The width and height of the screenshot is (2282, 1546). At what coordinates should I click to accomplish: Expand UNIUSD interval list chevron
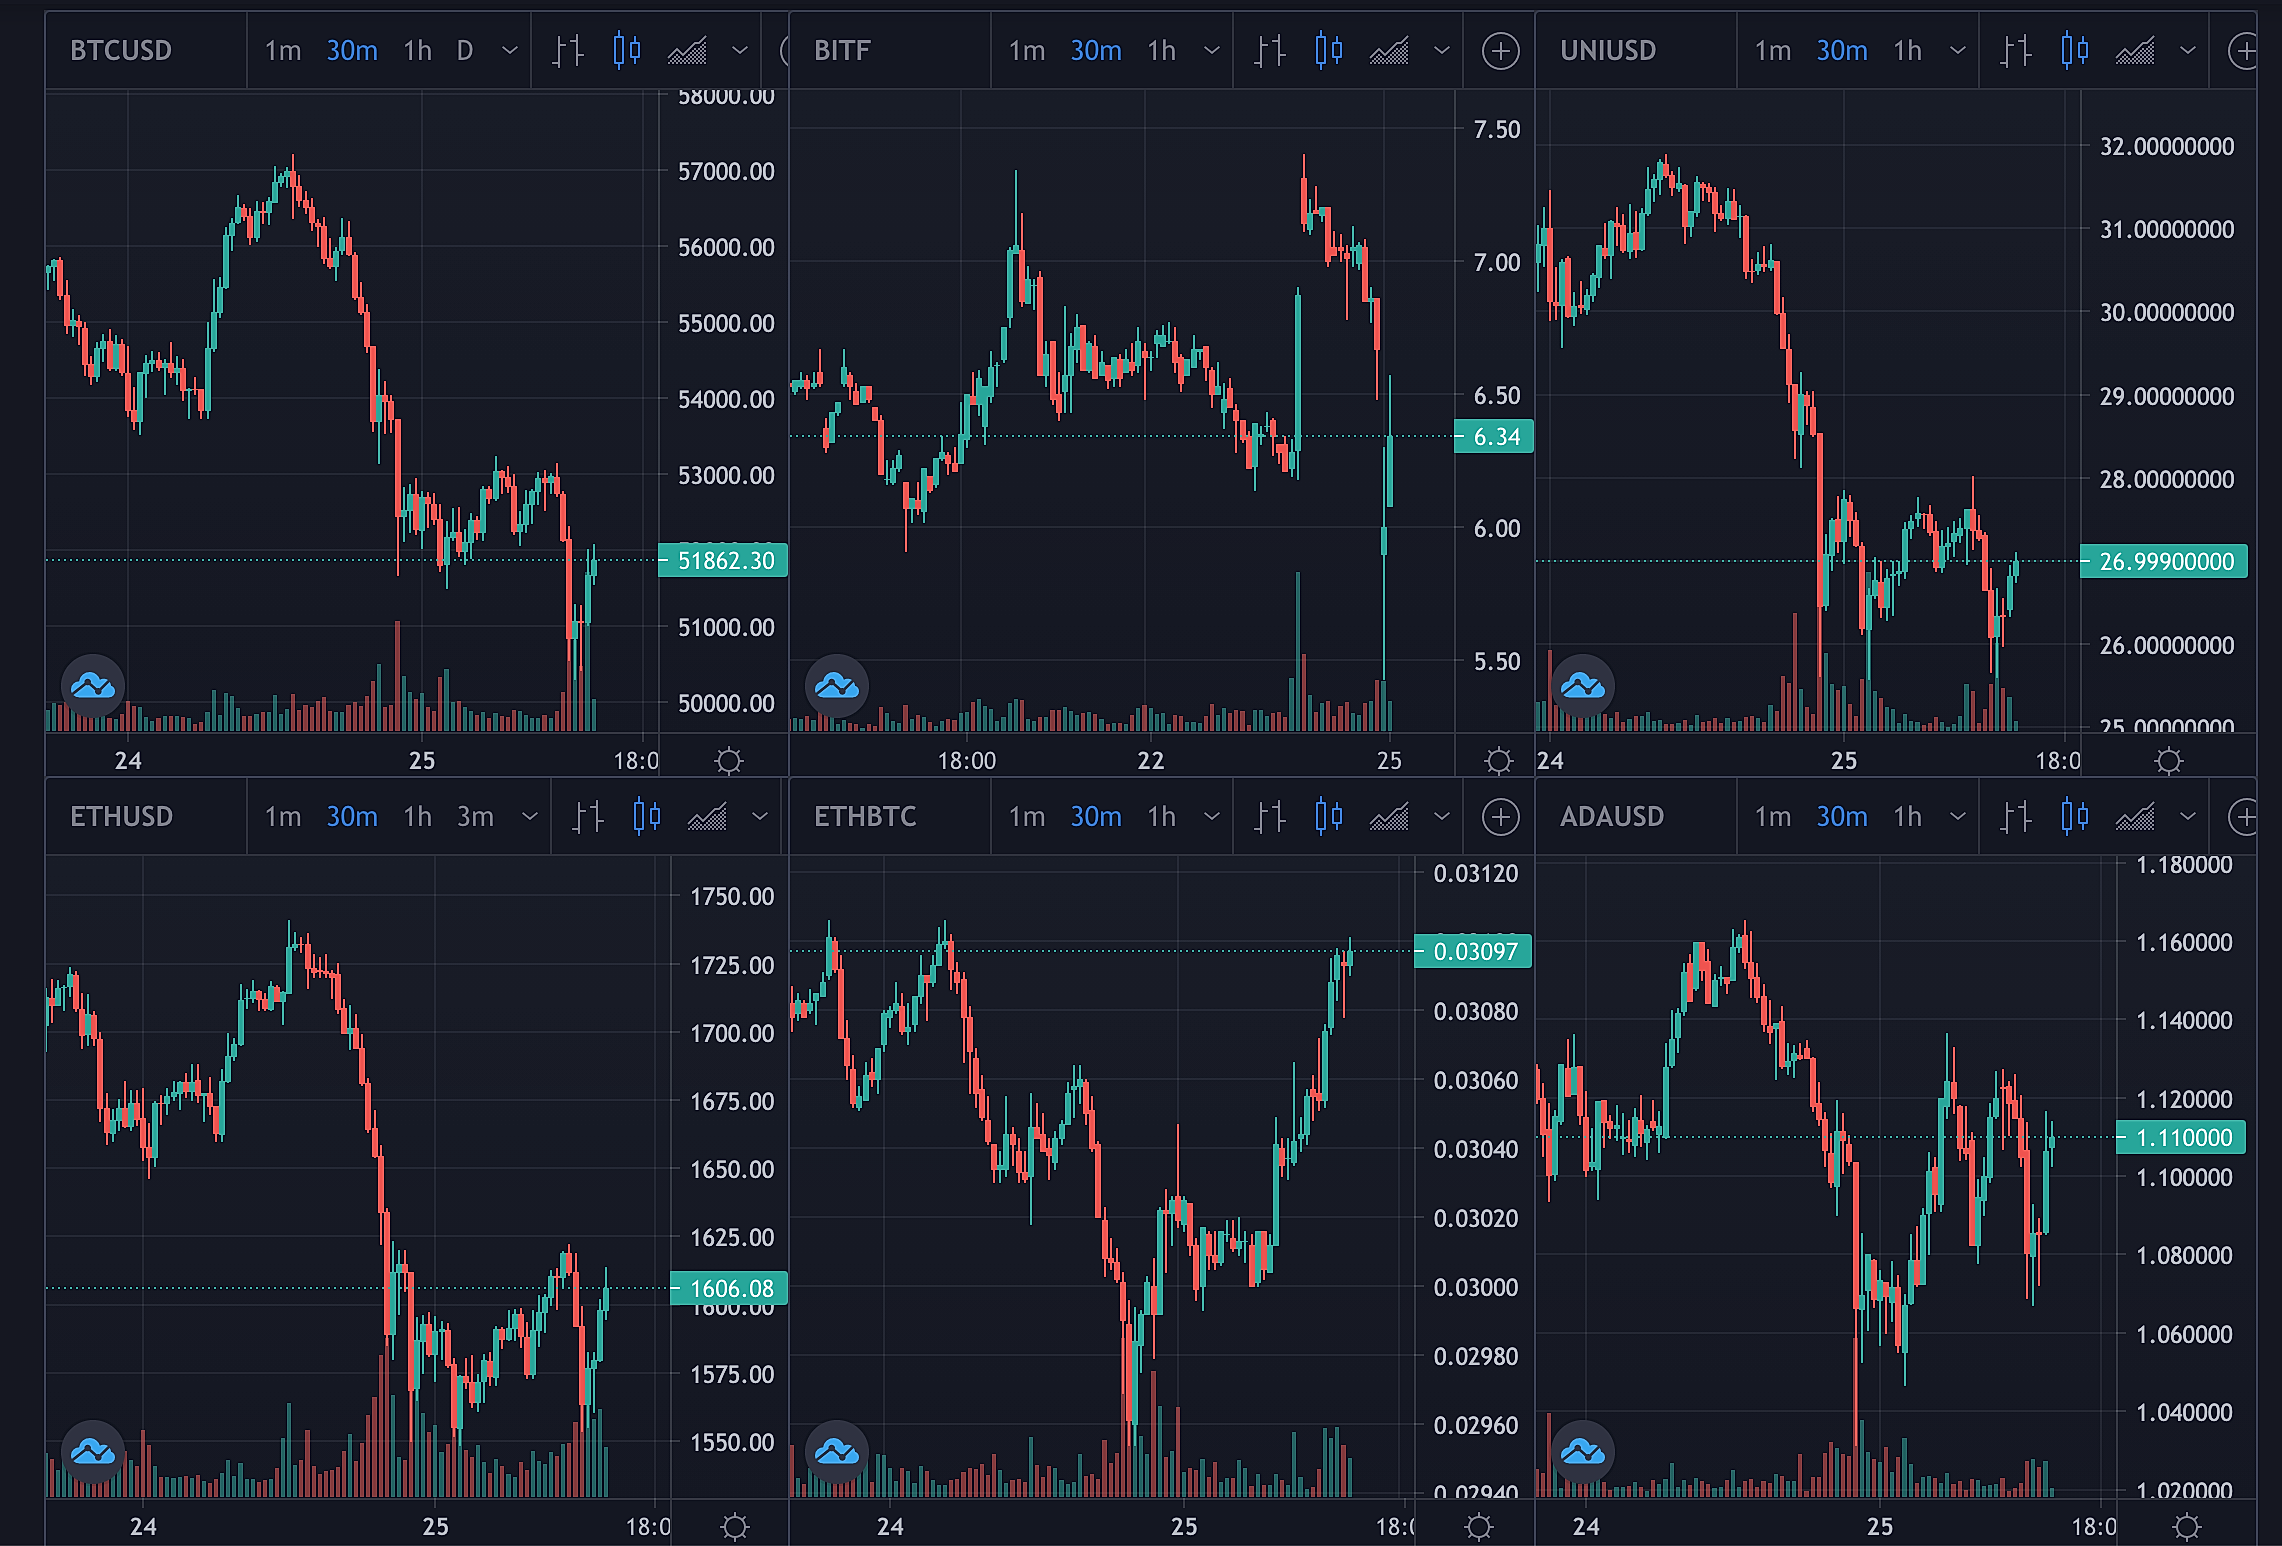(1958, 50)
